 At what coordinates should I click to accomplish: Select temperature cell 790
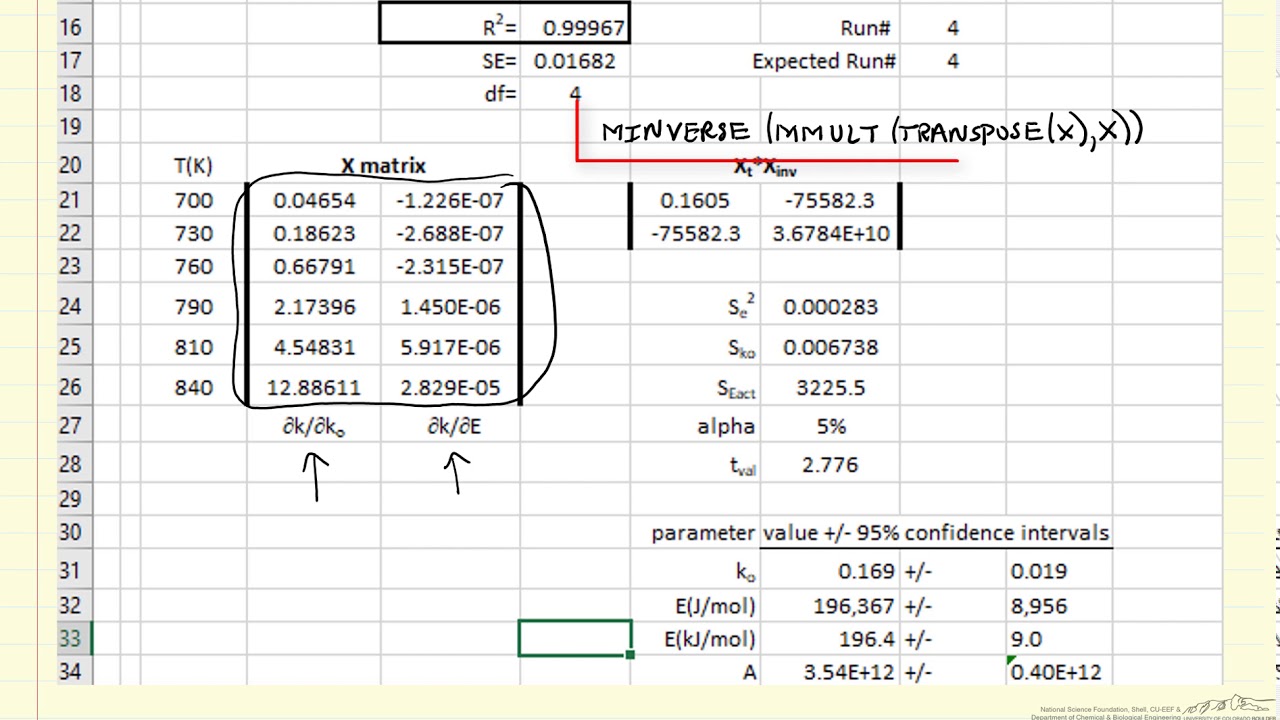194,306
